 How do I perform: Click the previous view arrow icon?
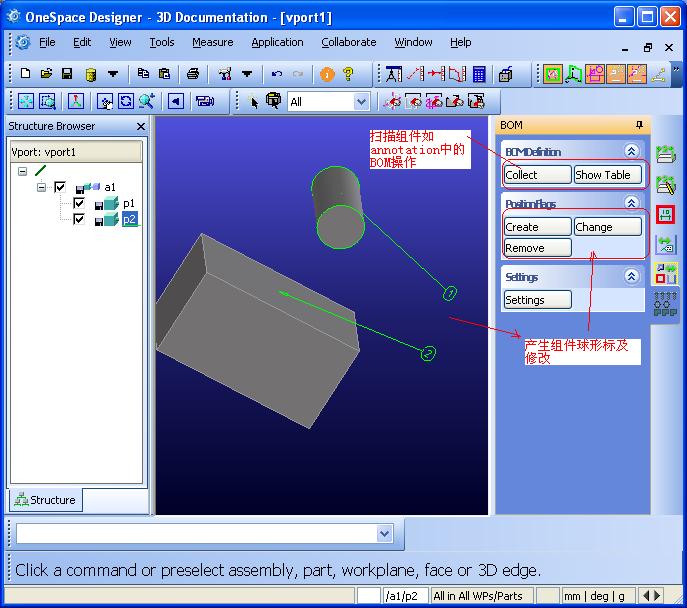pyautogui.click(x=176, y=102)
